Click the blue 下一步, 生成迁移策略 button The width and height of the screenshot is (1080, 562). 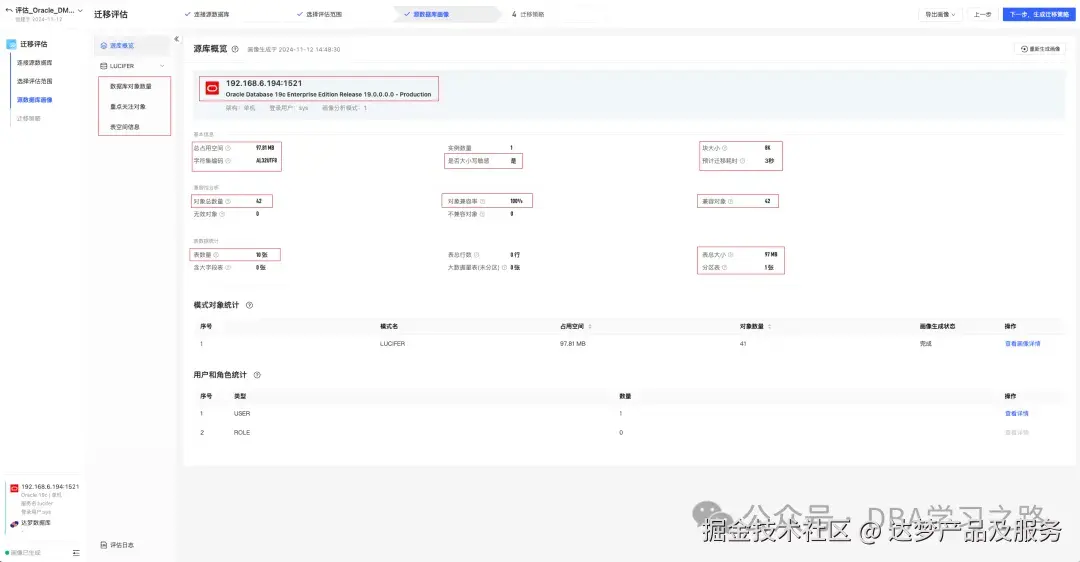point(1039,14)
